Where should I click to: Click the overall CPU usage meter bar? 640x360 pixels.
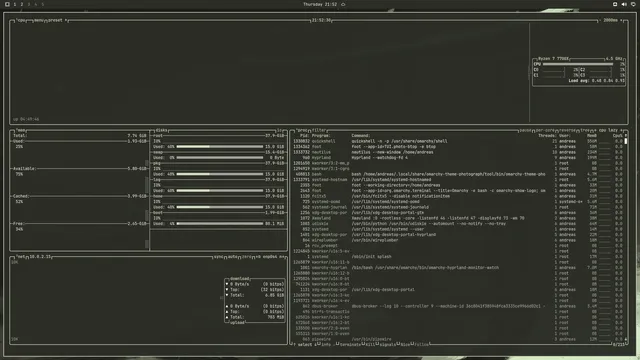tap(578, 64)
